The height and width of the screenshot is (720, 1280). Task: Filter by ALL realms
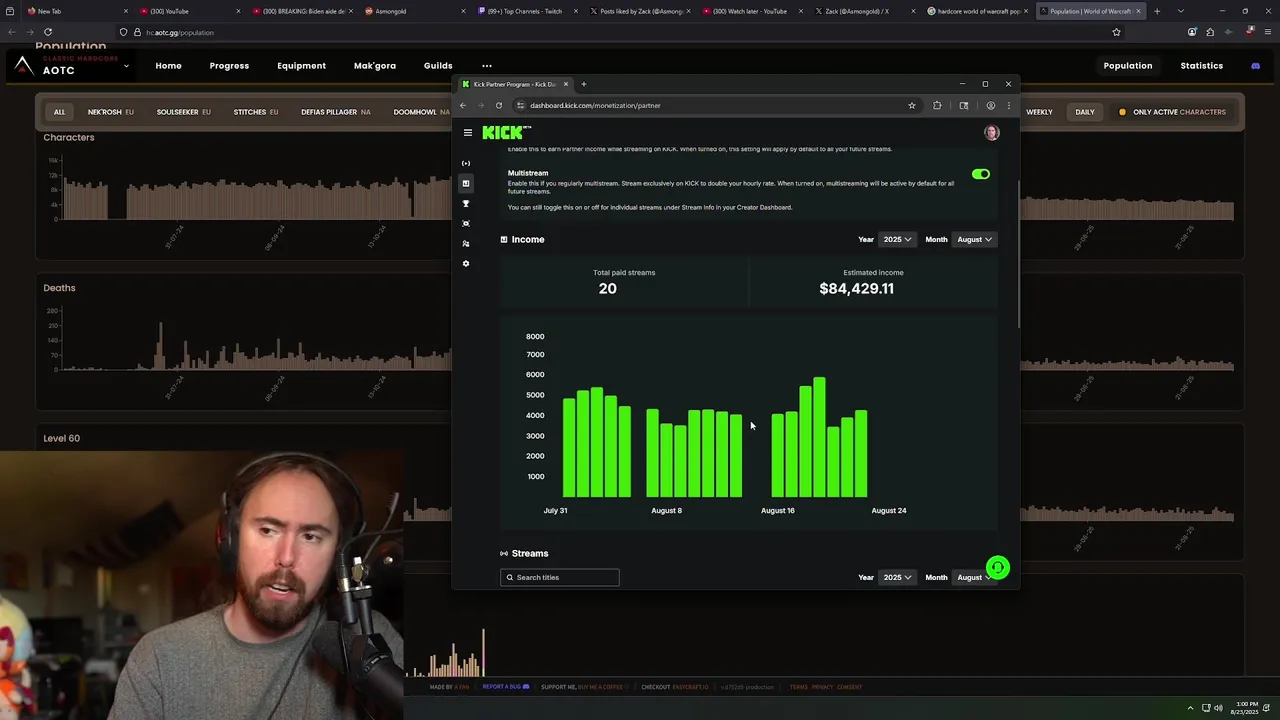[59, 112]
